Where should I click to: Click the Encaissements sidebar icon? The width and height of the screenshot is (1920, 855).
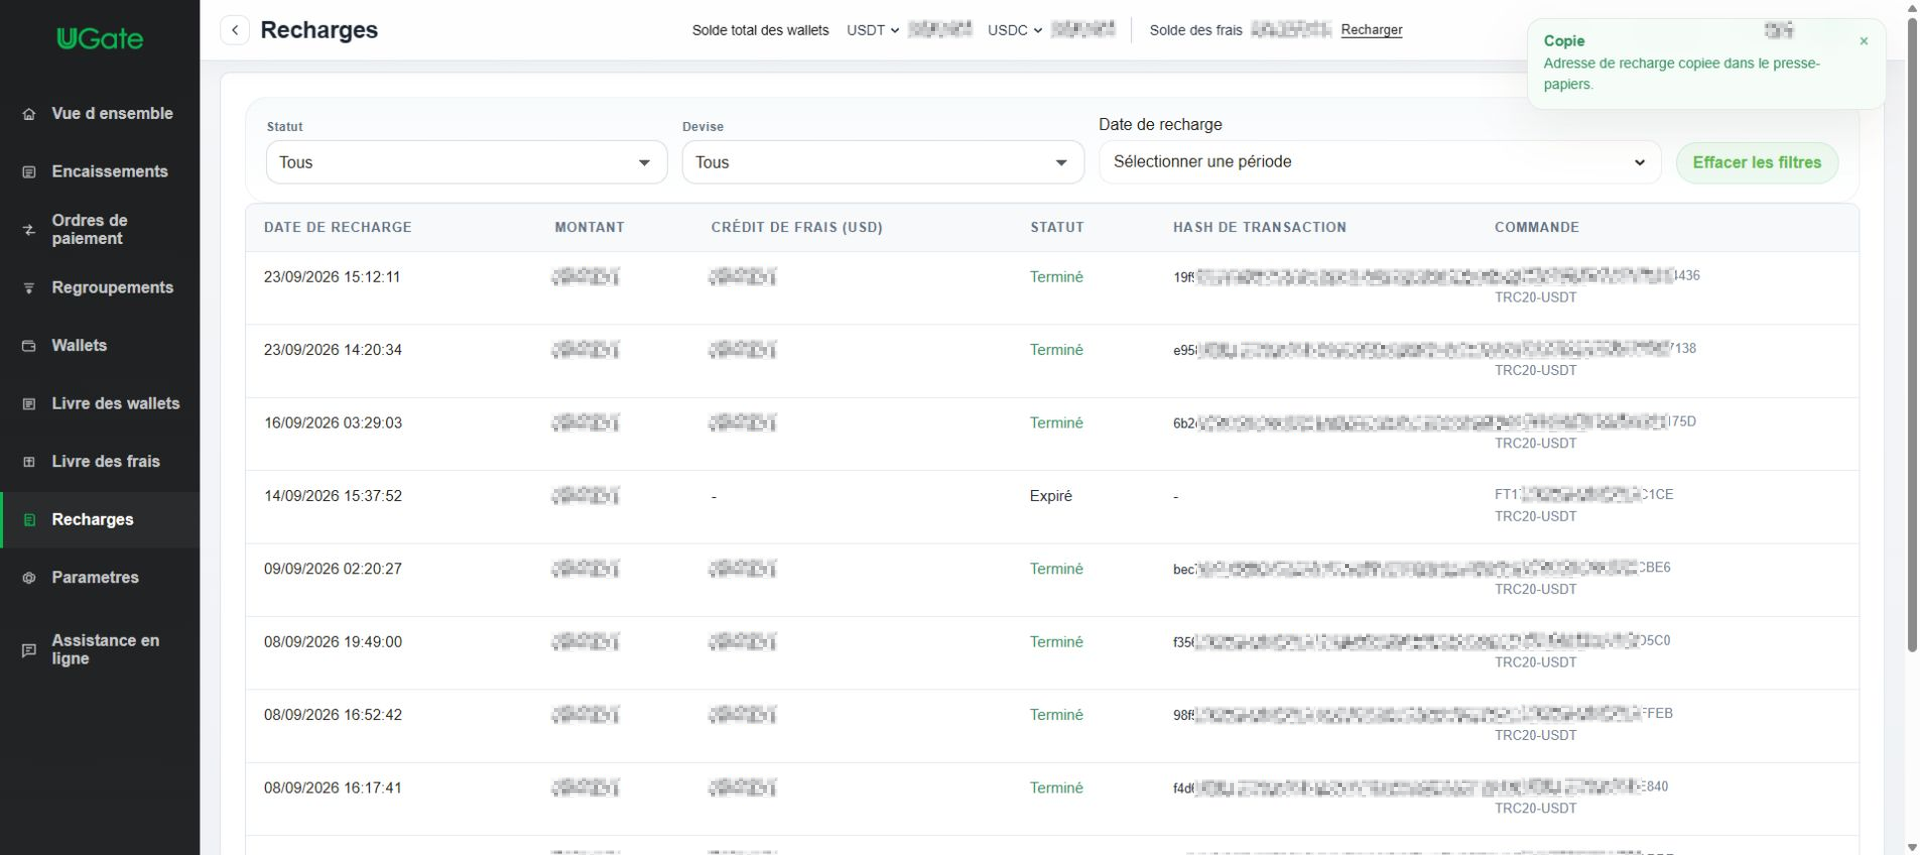click(x=29, y=172)
